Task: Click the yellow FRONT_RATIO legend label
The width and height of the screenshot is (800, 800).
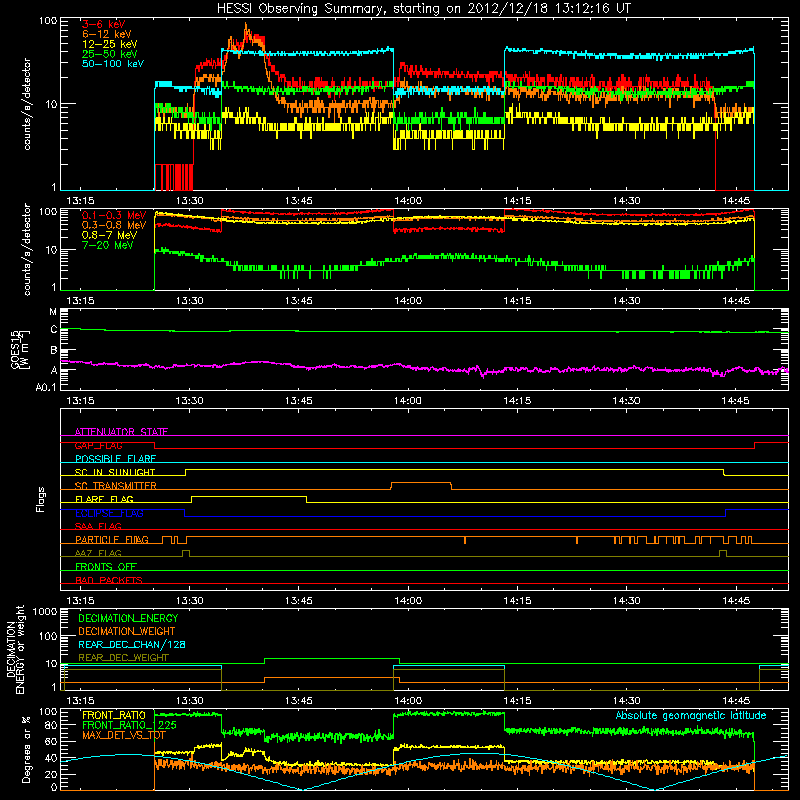Action: pyautogui.click(x=114, y=715)
